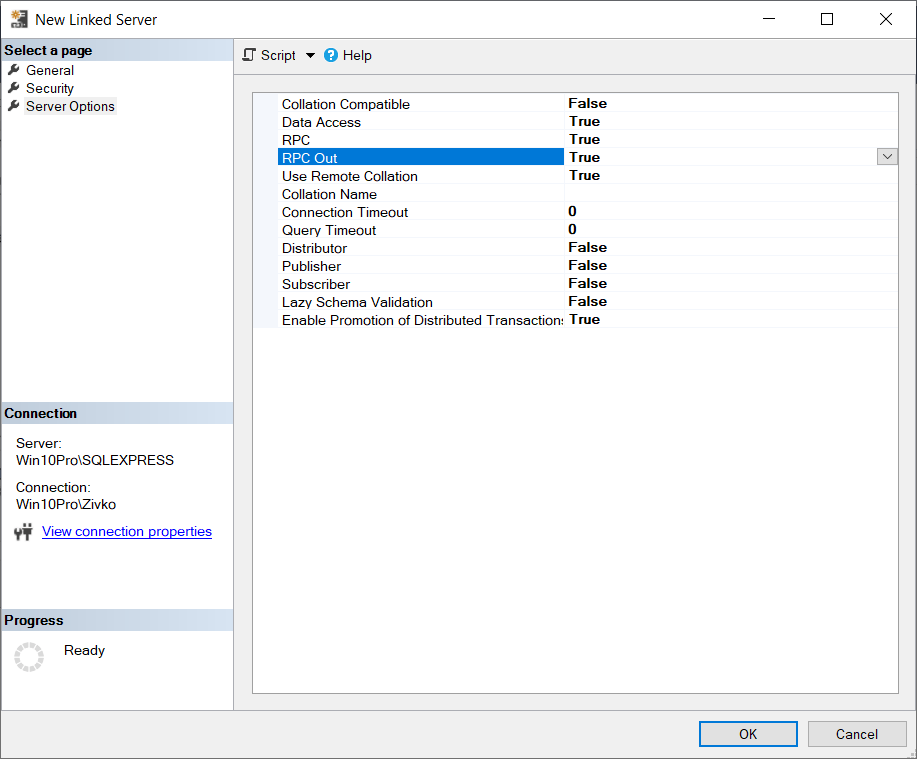Click the blue Help question mark icon
This screenshot has width=917, height=759.
tap(330, 55)
